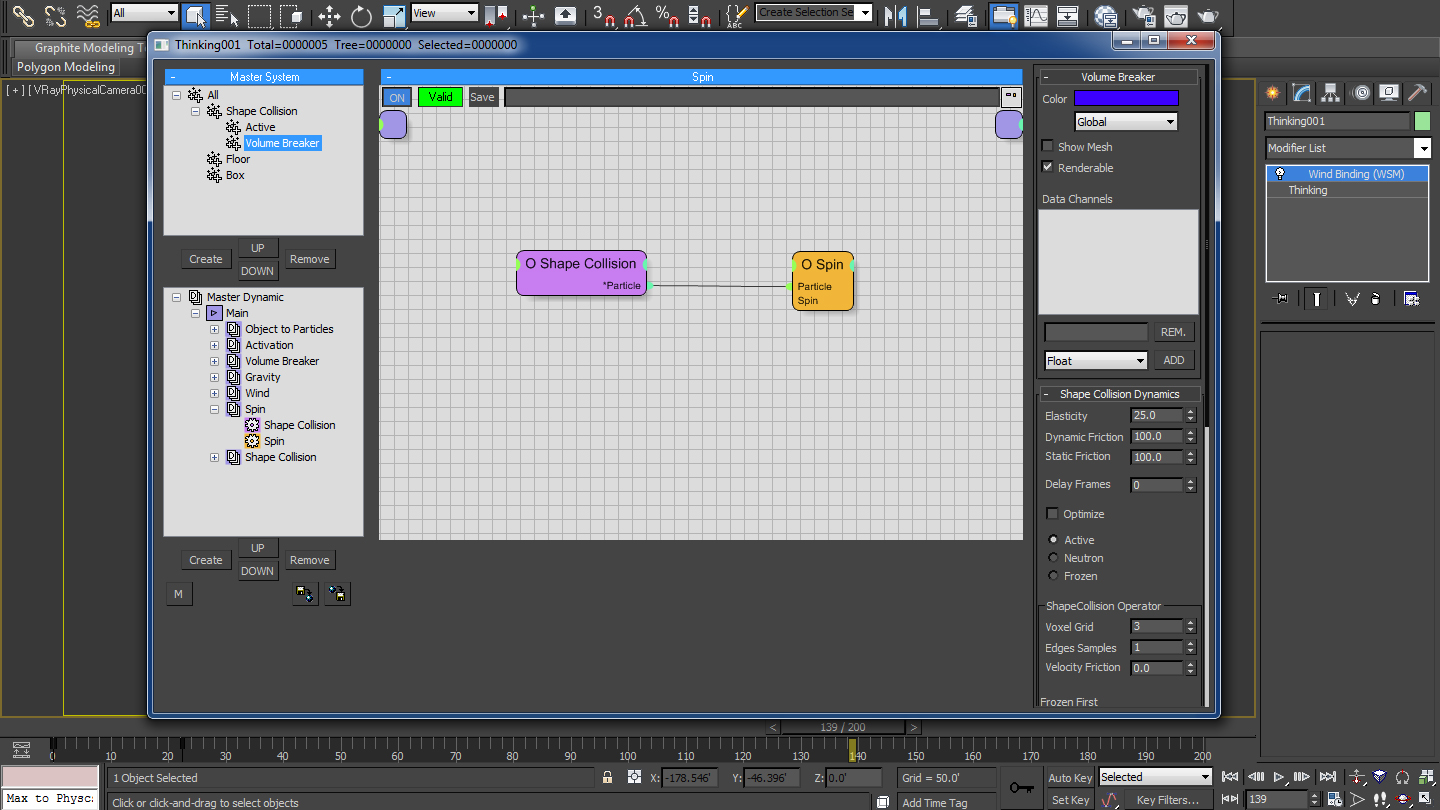1440x810 pixels.
Task: Click Pin Stack icon below modifier stack
Action: (x=1279, y=298)
